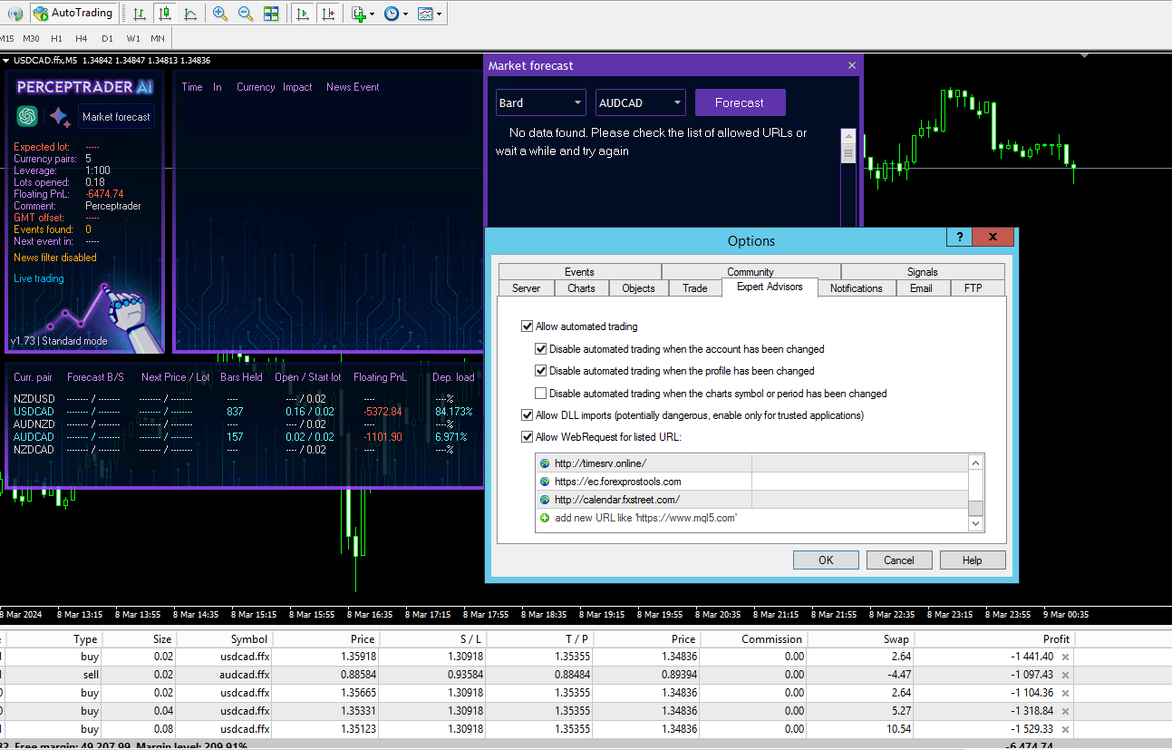Switch to the Community tab

coord(750,271)
